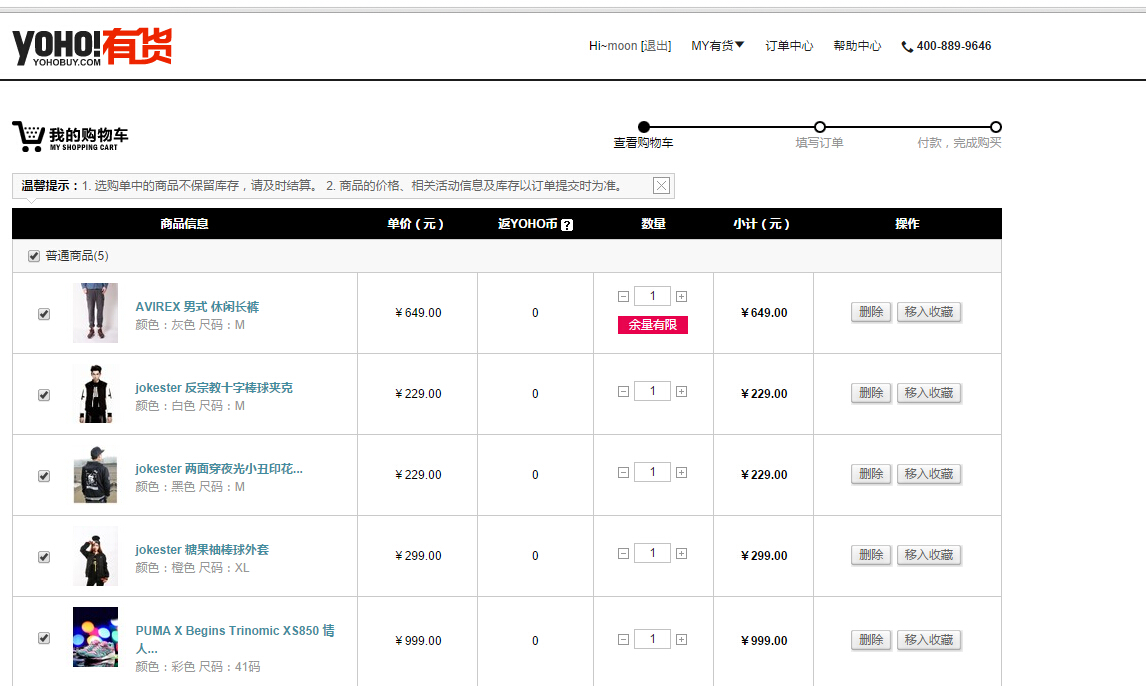Open the AVIREX 男式 休闲长裤 product link
This screenshot has height=686, width=1146.
pyautogui.click(x=197, y=307)
